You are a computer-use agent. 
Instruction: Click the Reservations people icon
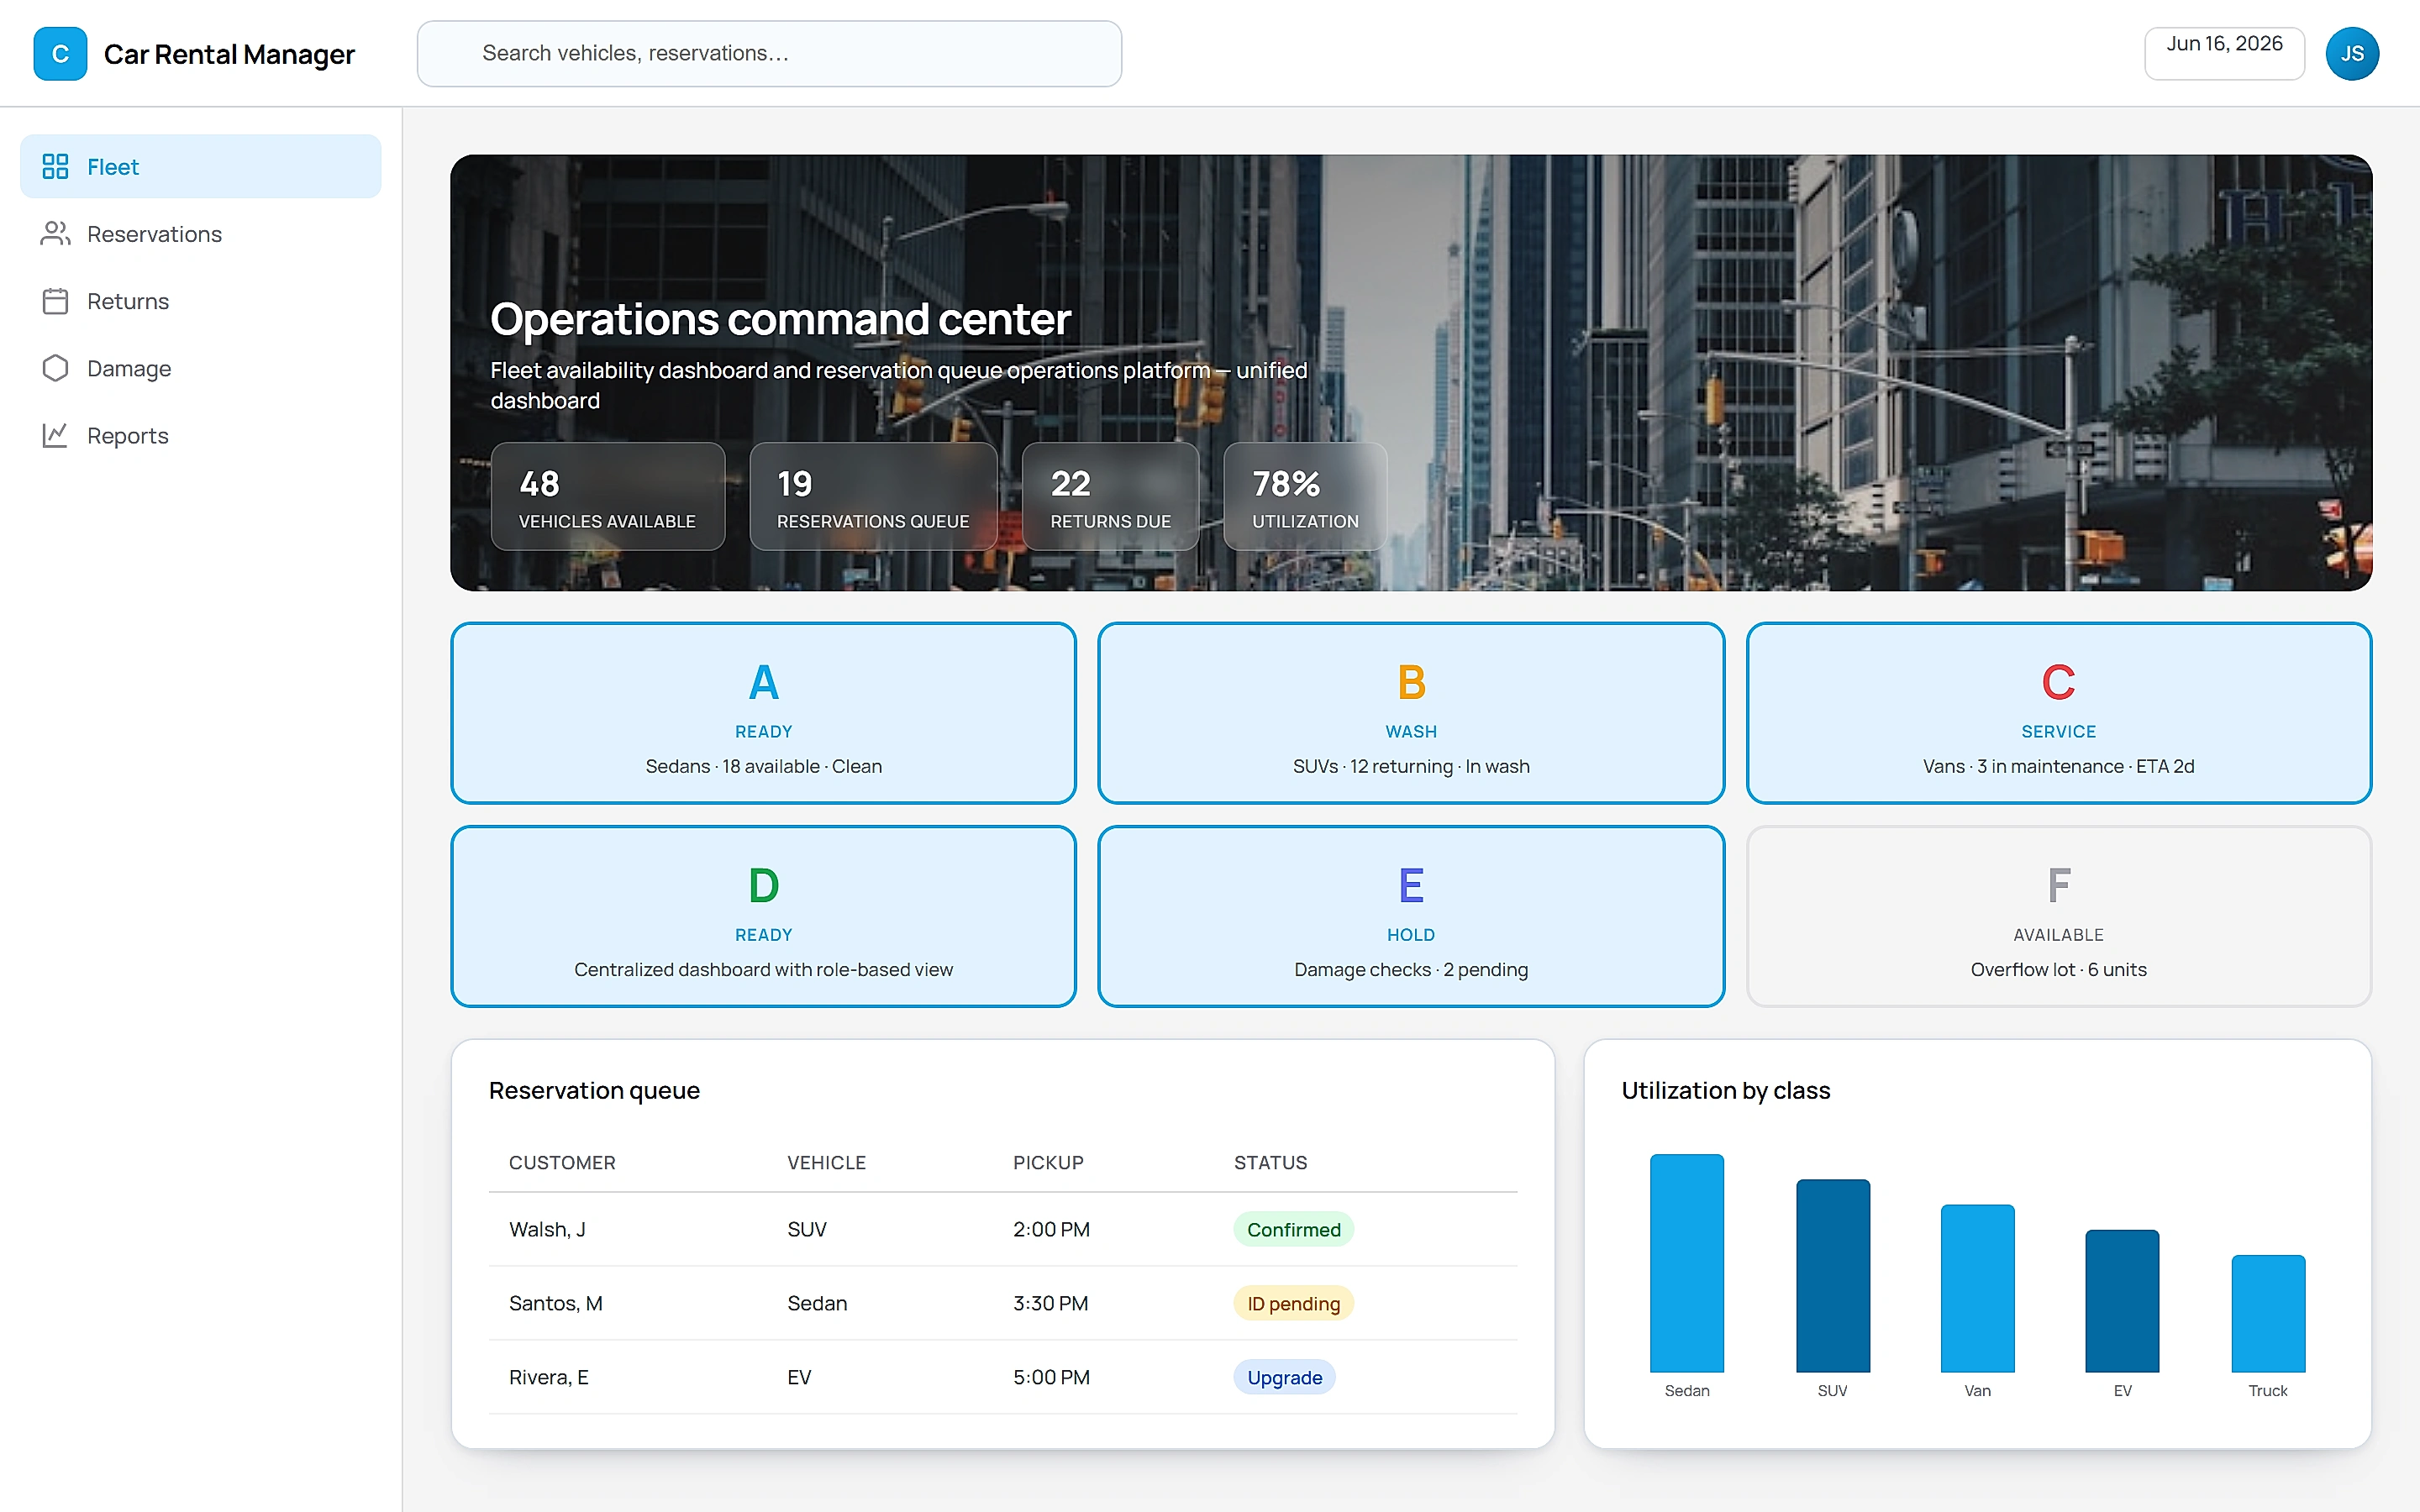(55, 233)
